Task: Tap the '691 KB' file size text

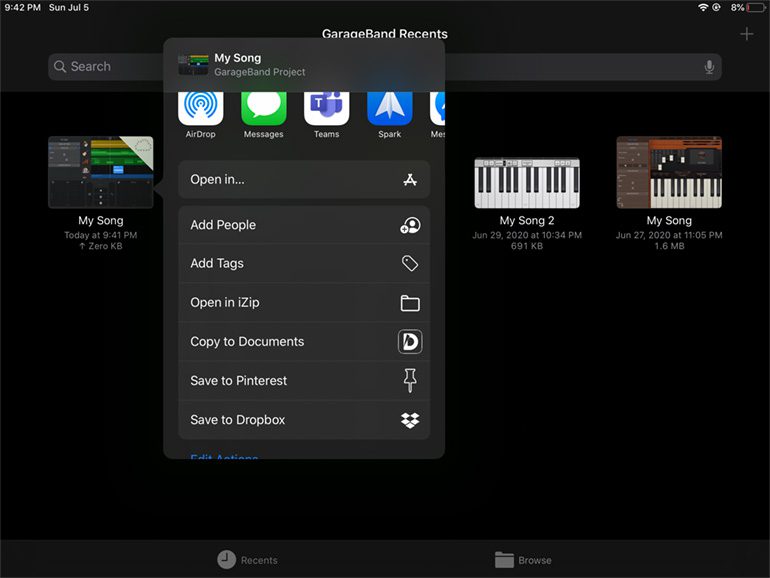Action: click(527, 246)
